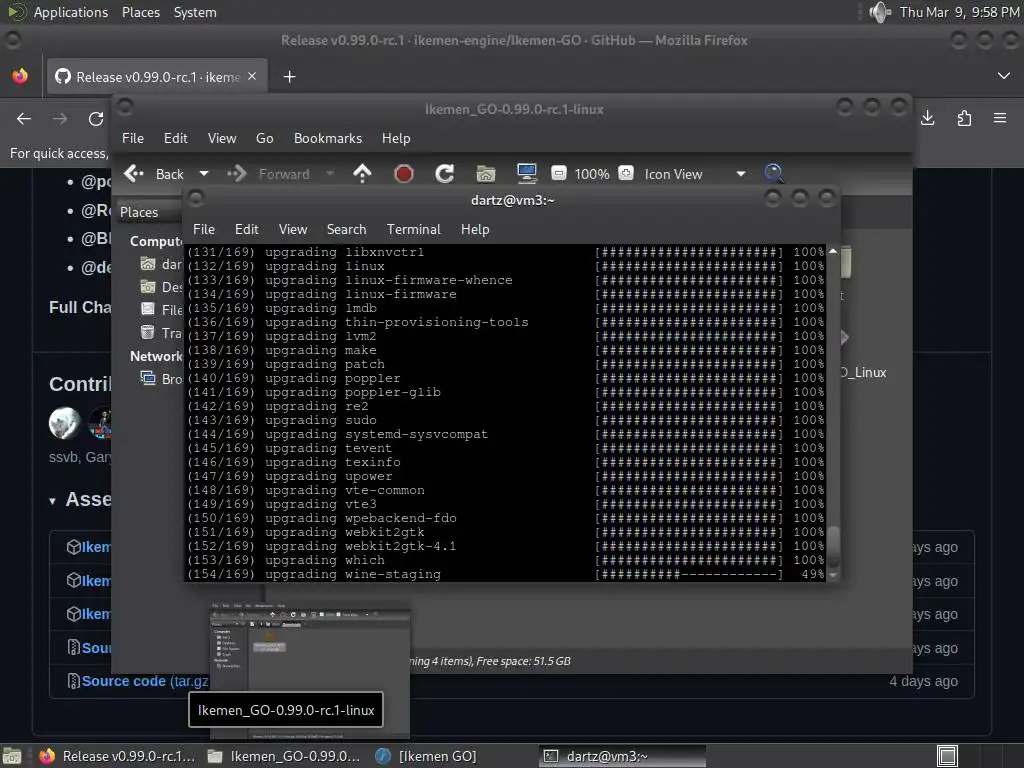Open Terminal menu in terminal window

413,229
